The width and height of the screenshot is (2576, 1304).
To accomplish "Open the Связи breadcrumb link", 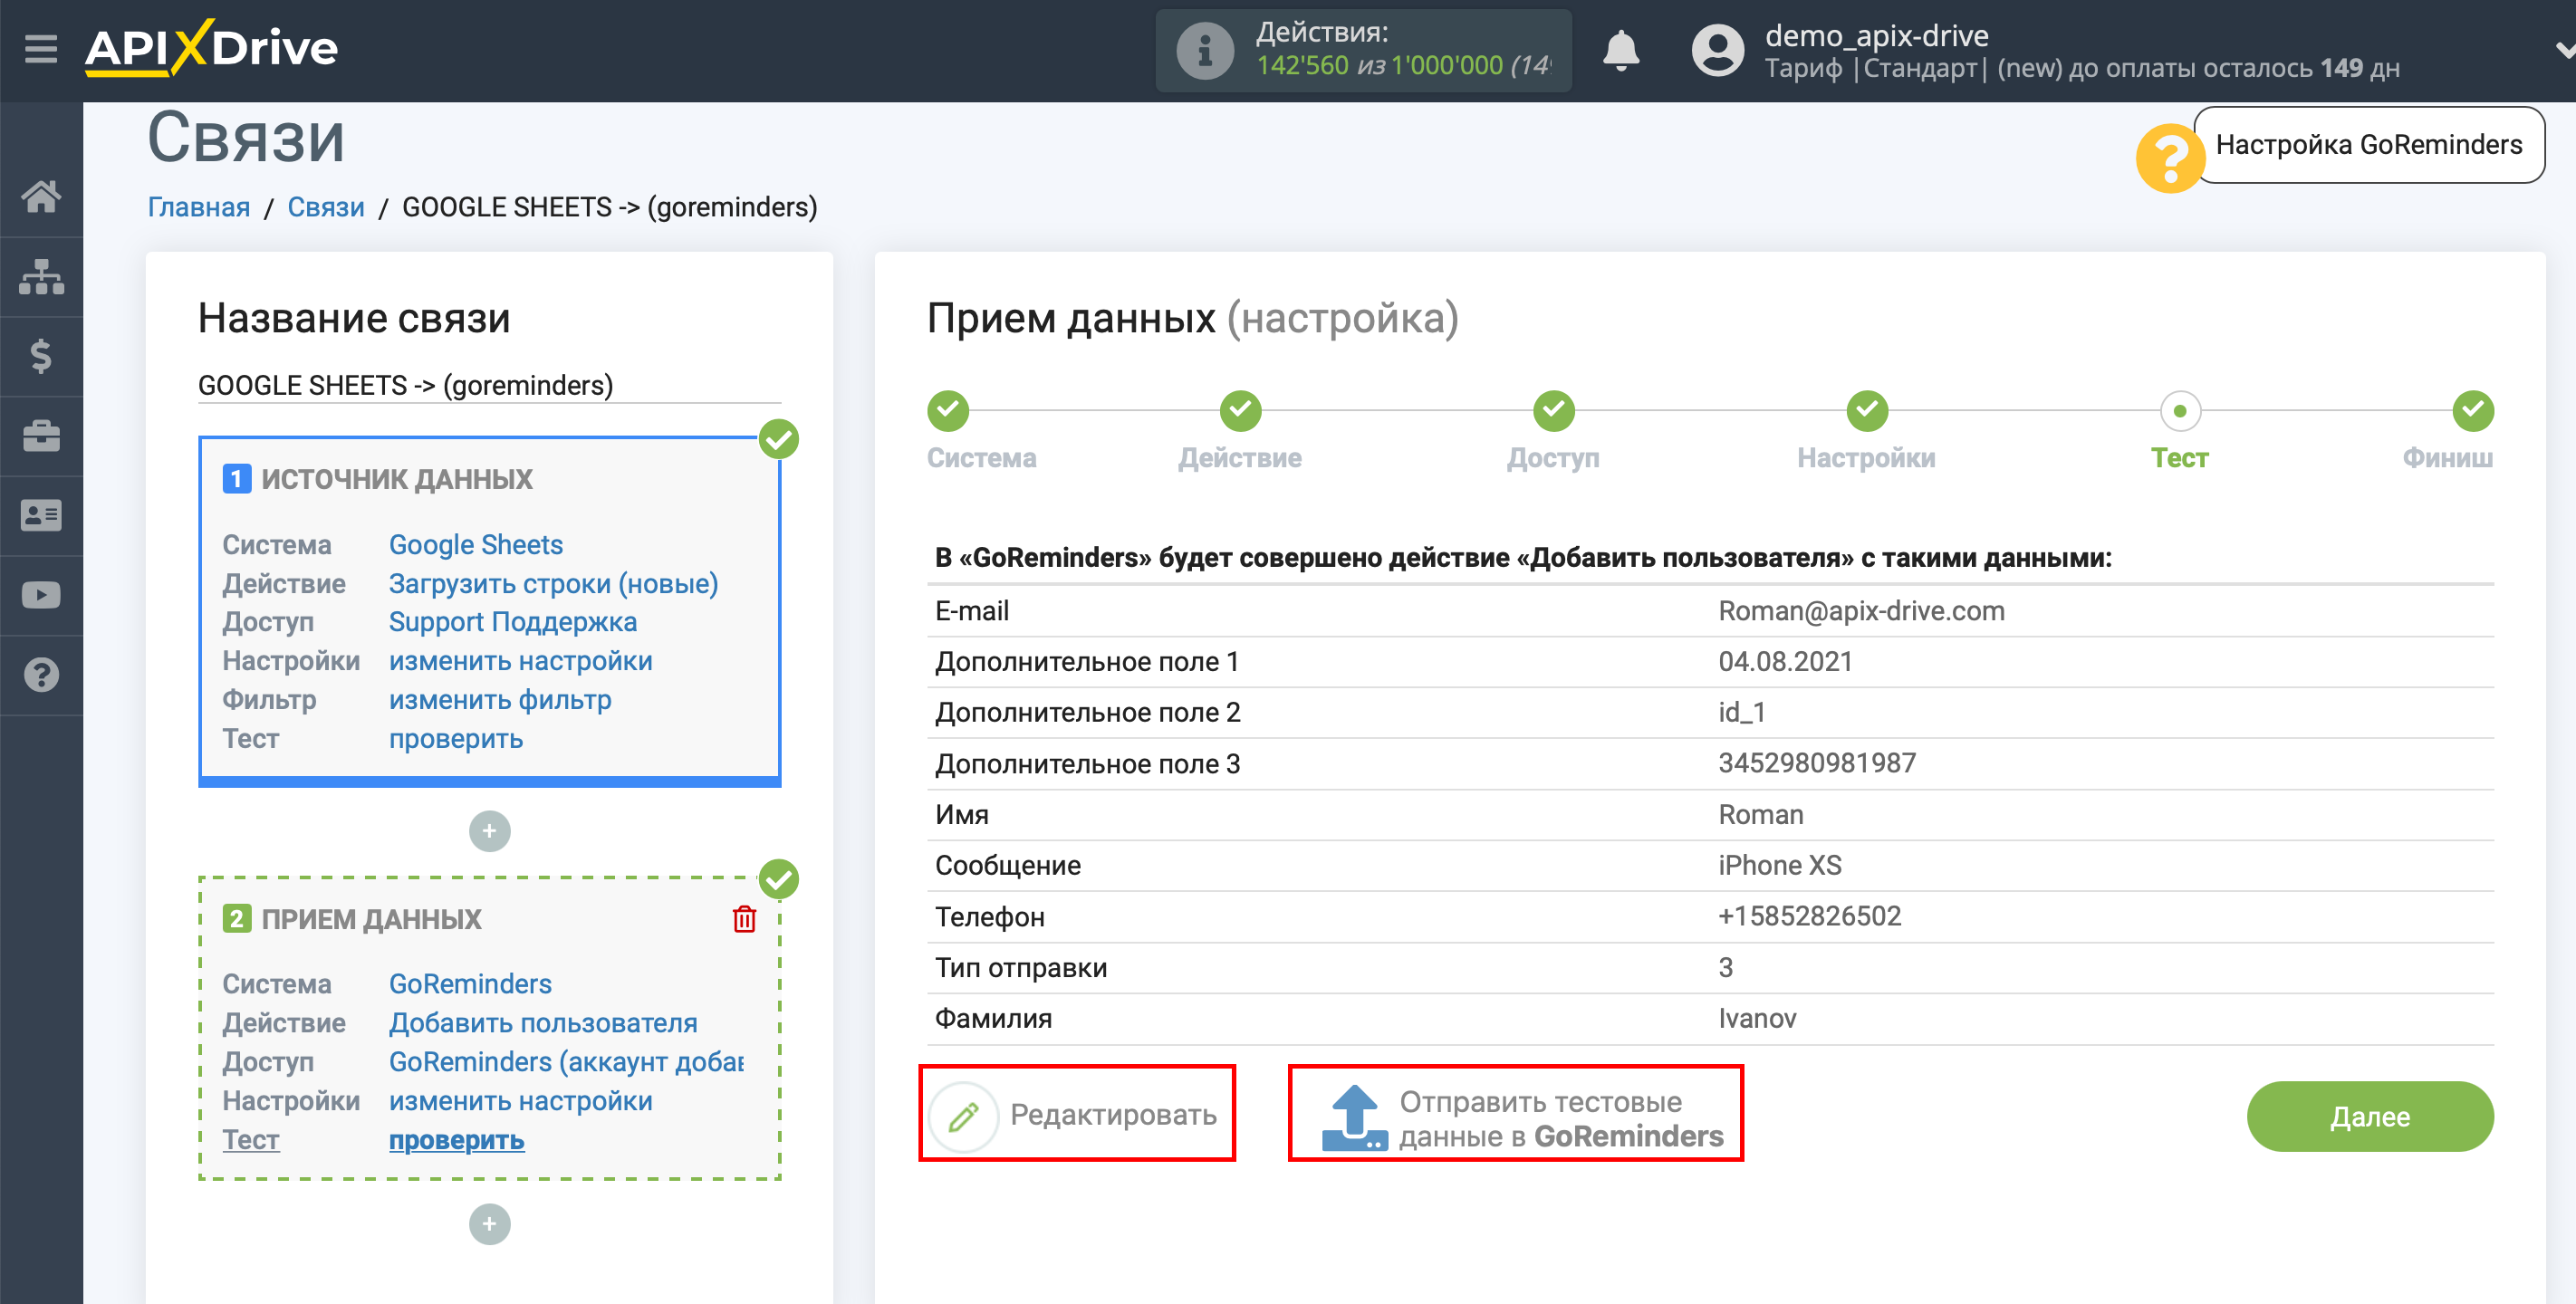I will [x=326, y=207].
